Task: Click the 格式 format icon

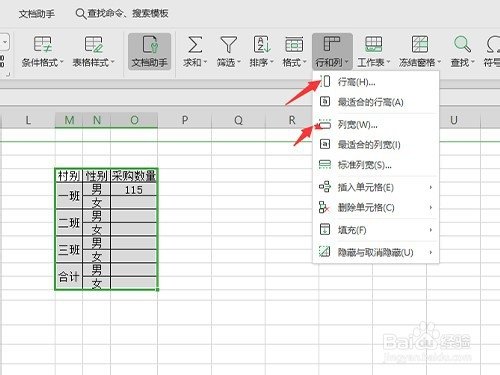Action: (294, 45)
